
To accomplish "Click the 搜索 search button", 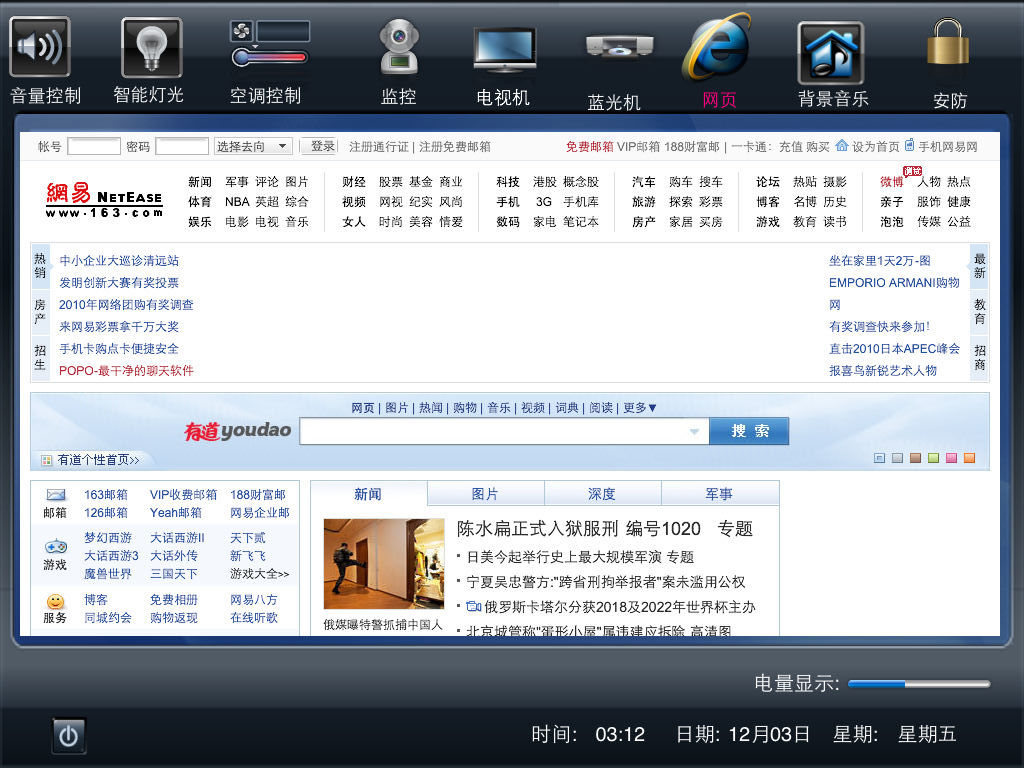I will (x=749, y=431).
